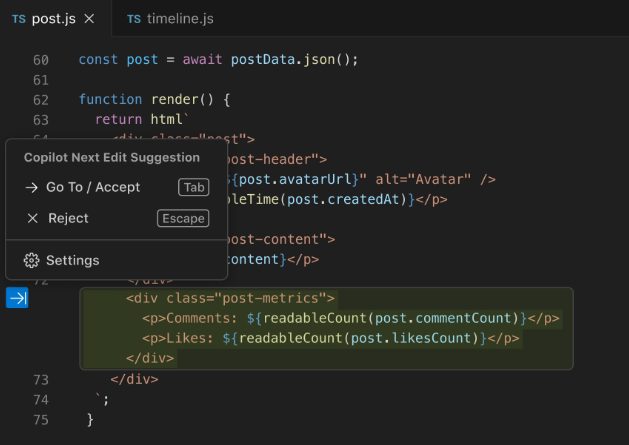Close the post.js tab
Screen dimensions: 629x445
tap(89, 18)
